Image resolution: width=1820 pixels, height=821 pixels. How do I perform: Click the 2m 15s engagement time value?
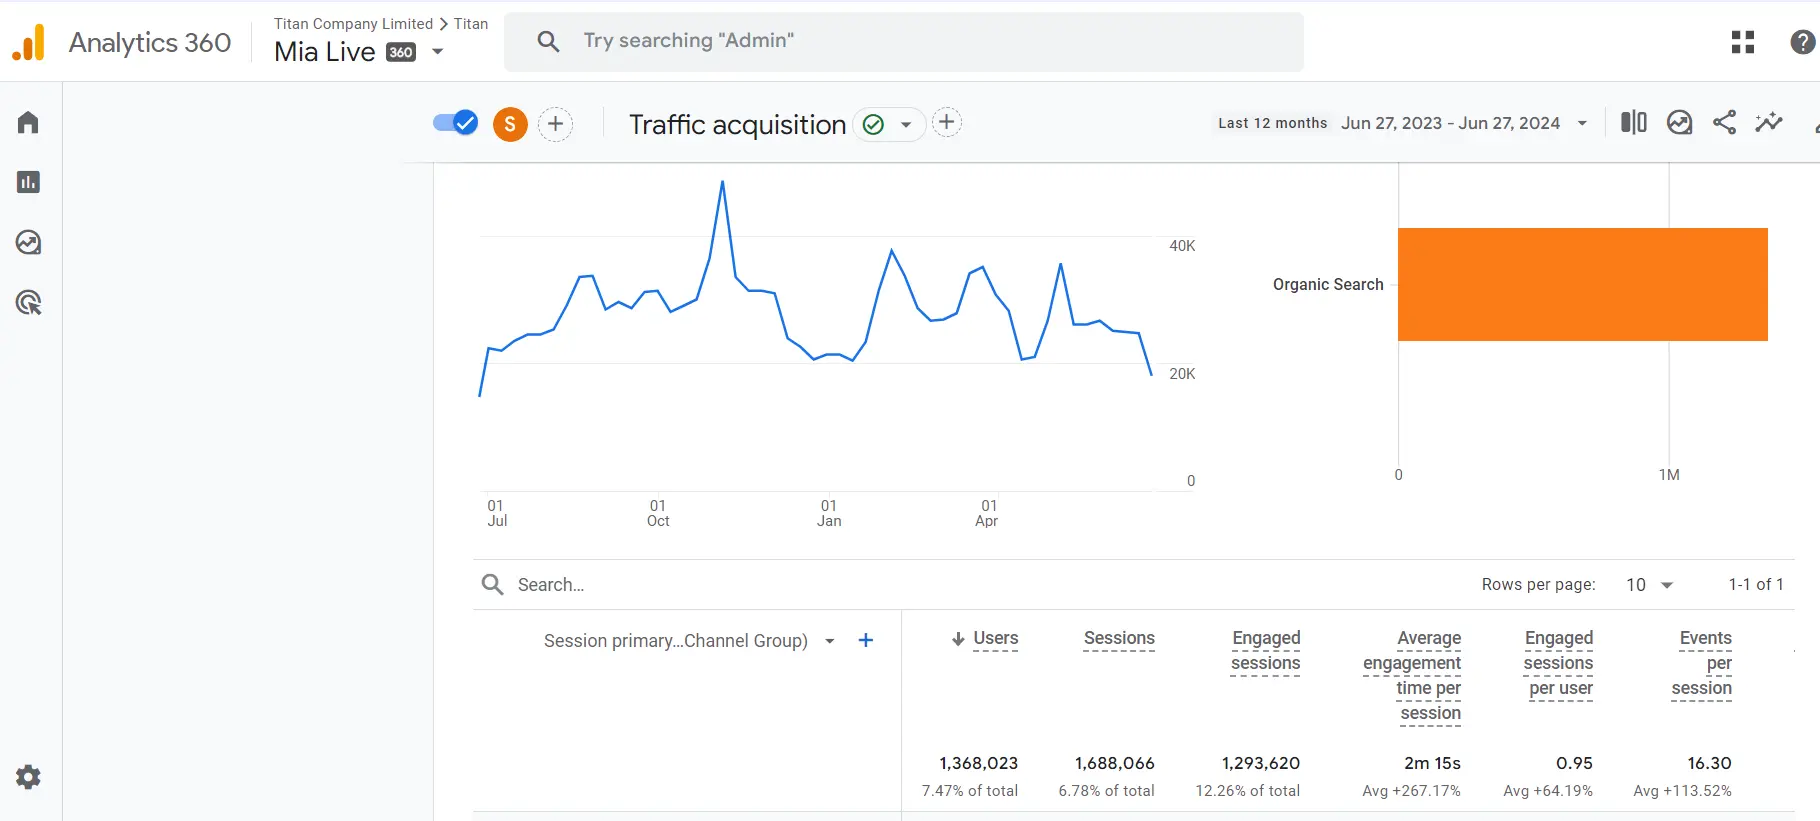coord(1432,763)
